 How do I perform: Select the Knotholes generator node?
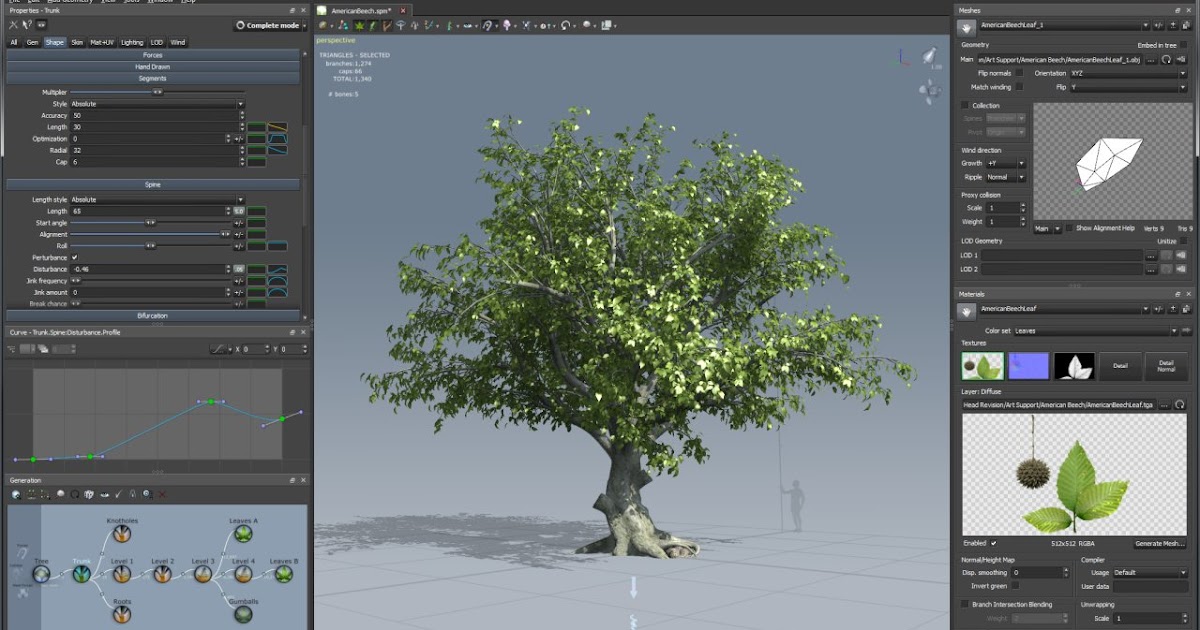pyautogui.click(x=121, y=534)
